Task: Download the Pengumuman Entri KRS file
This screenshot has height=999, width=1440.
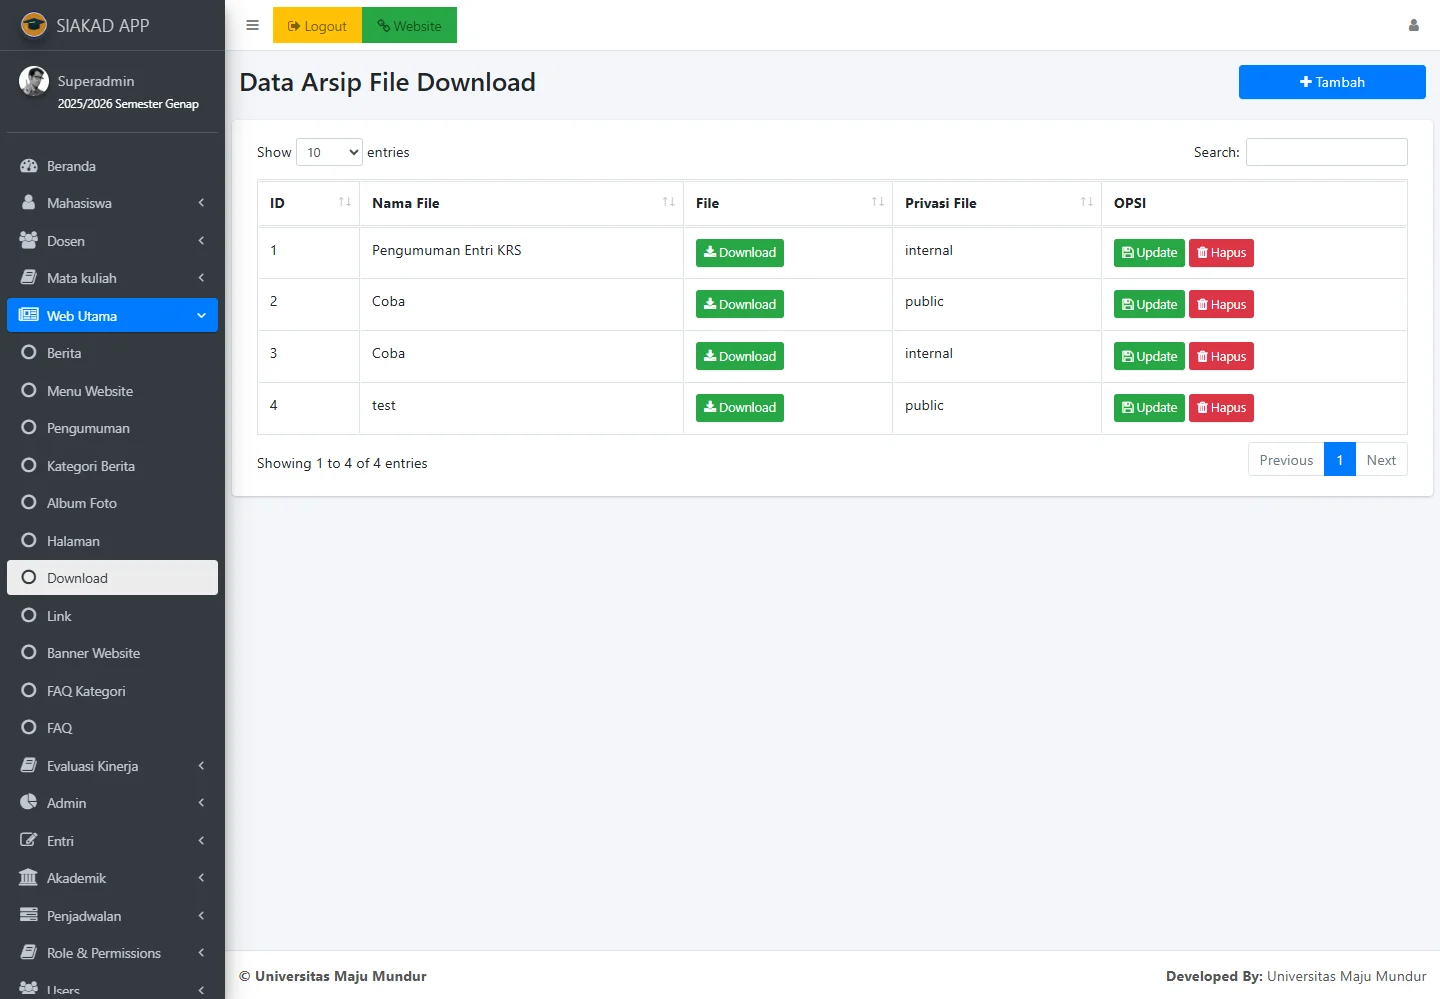Action: [739, 253]
